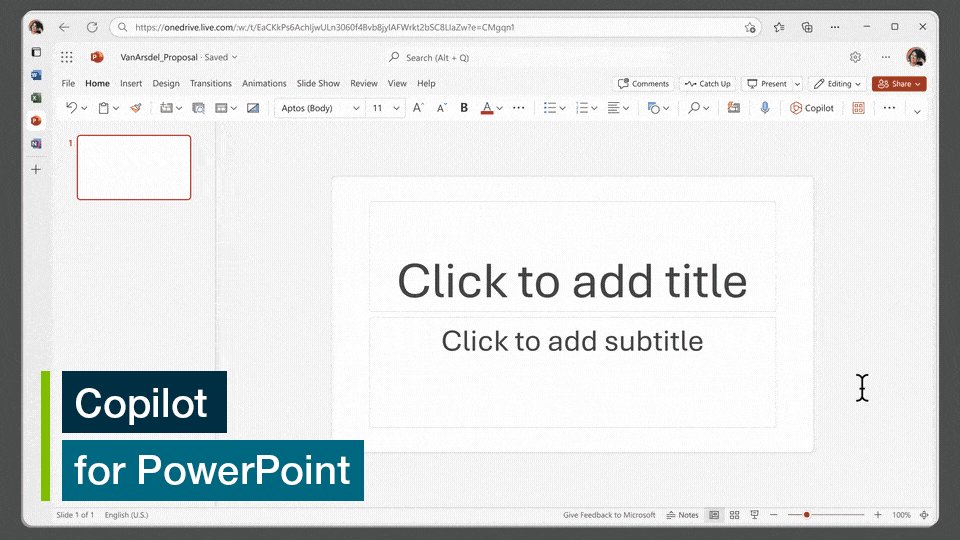Open the File menu
960x540 pixels.
pos(68,84)
